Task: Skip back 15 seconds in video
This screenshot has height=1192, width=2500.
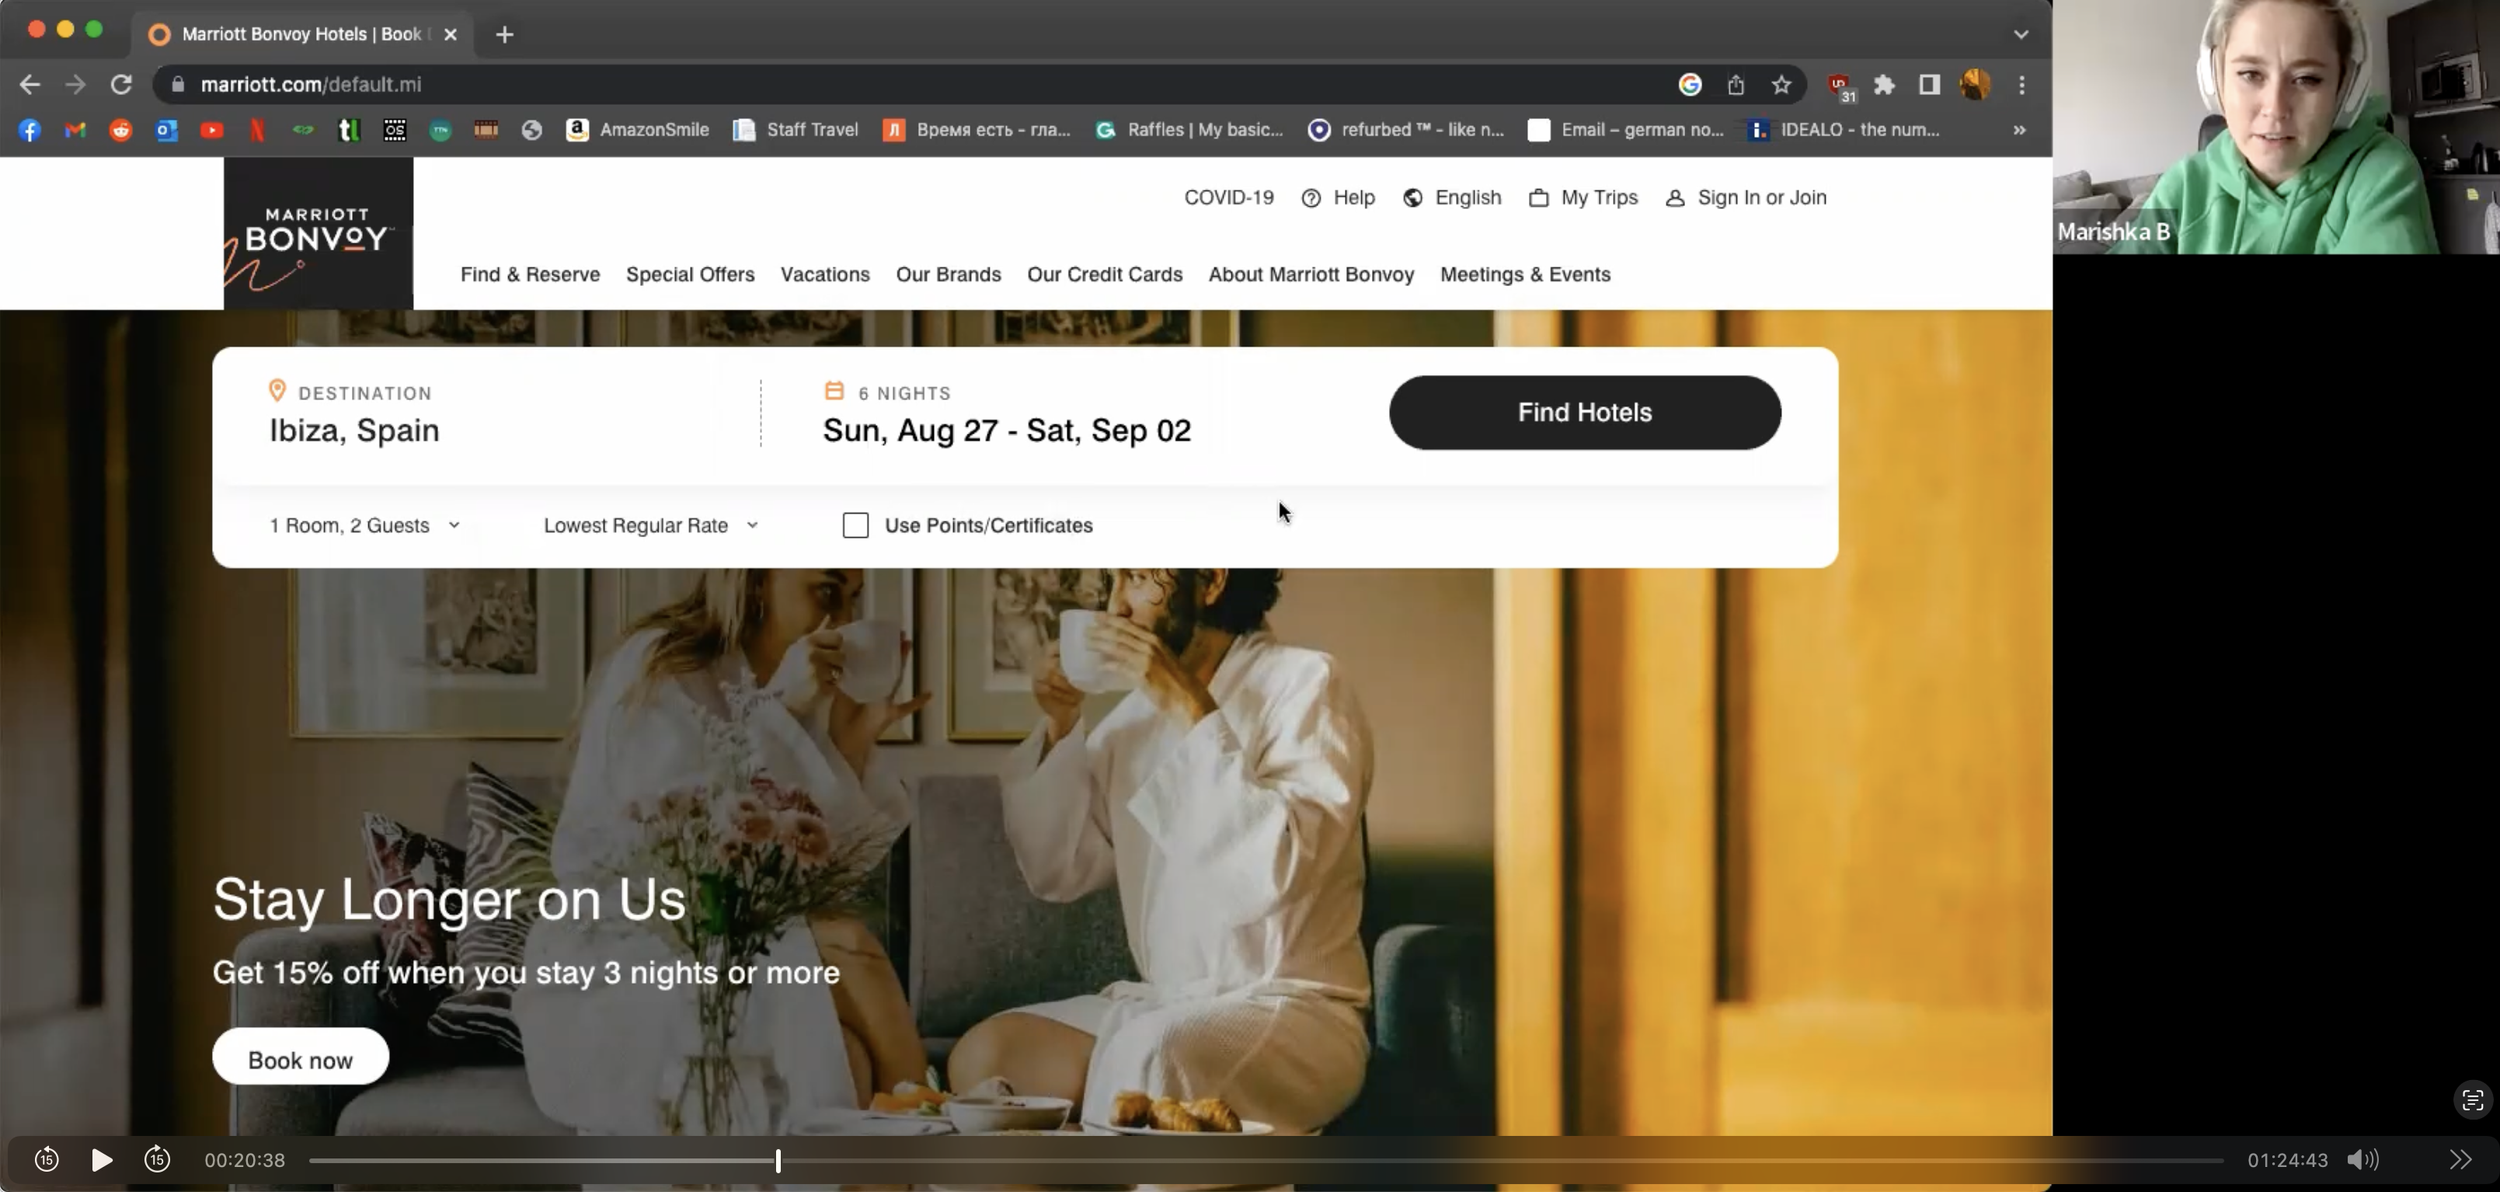Action: [46, 1159]
